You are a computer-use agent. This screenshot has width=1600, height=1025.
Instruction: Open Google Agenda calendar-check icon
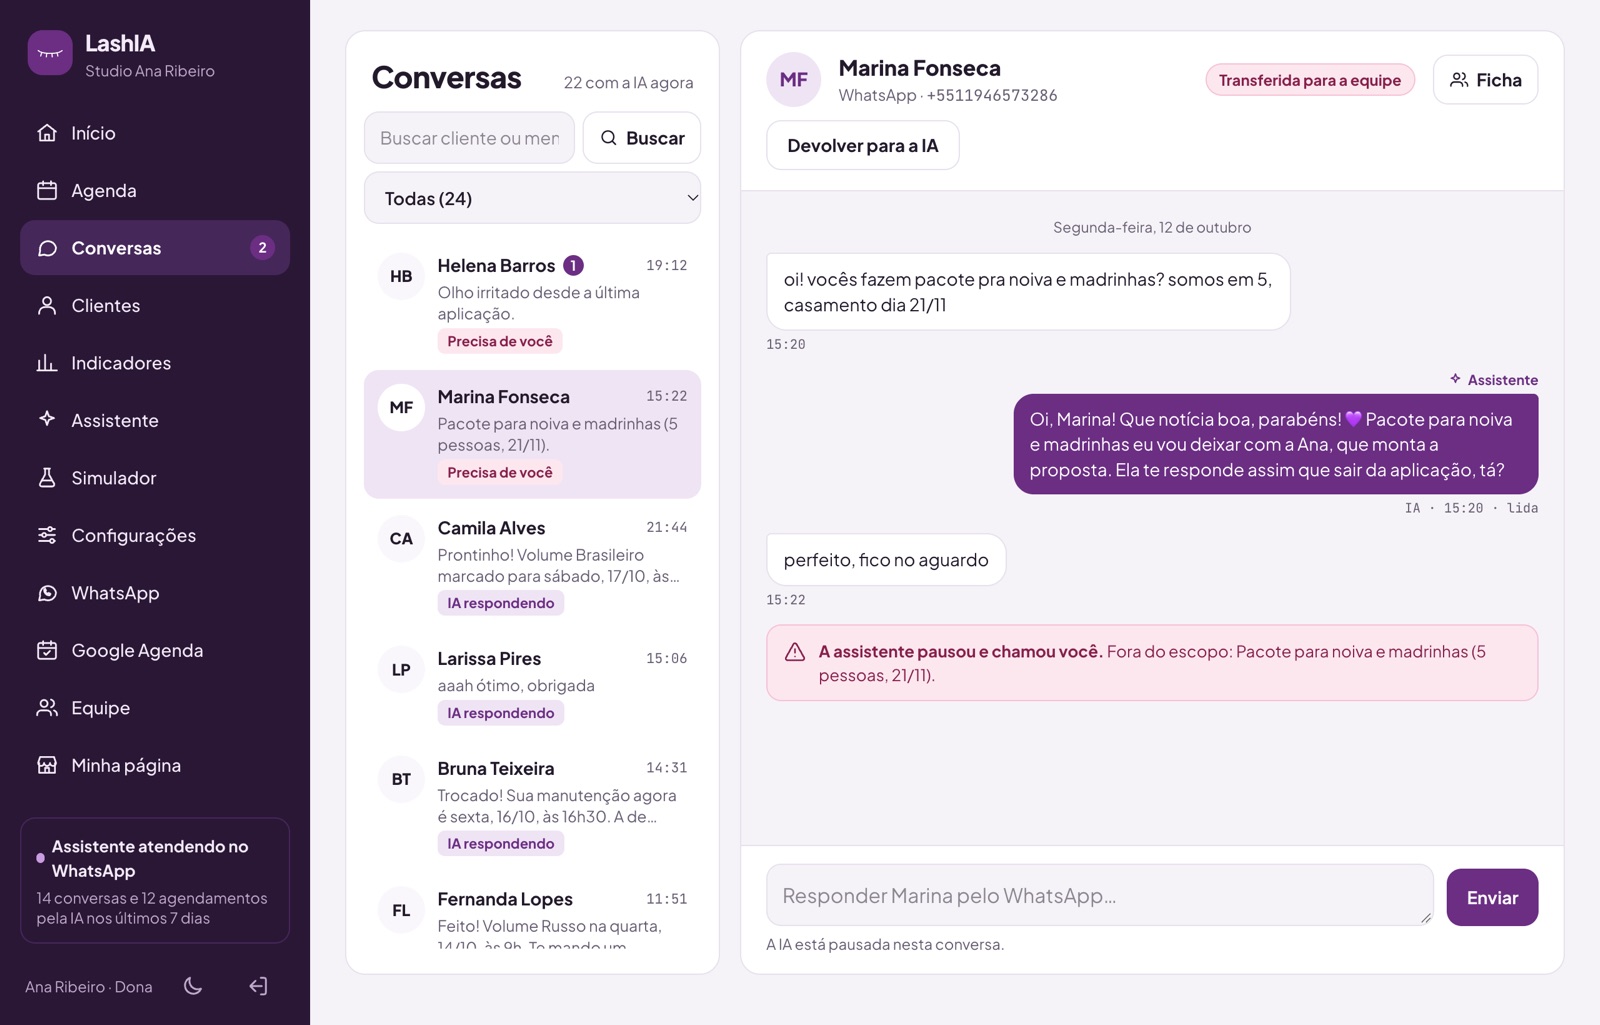point(47,650)
